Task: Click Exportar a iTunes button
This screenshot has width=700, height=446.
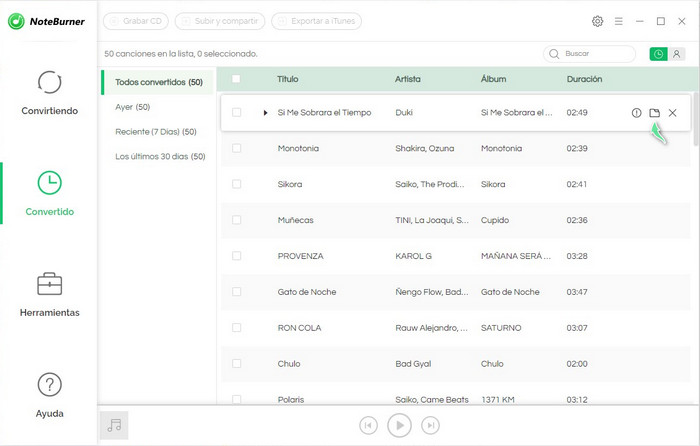Action: coord(317,21)
